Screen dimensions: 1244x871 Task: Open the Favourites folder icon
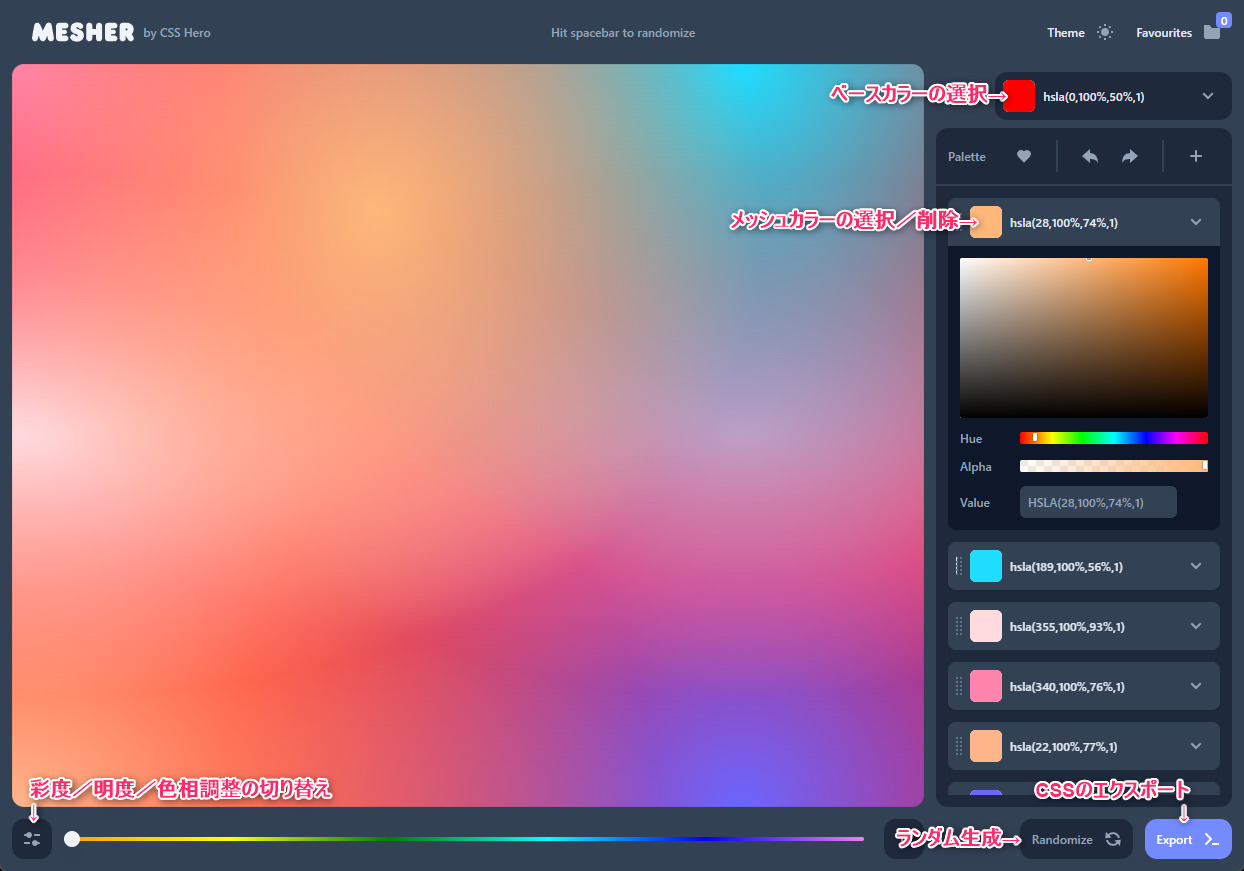1212,32
